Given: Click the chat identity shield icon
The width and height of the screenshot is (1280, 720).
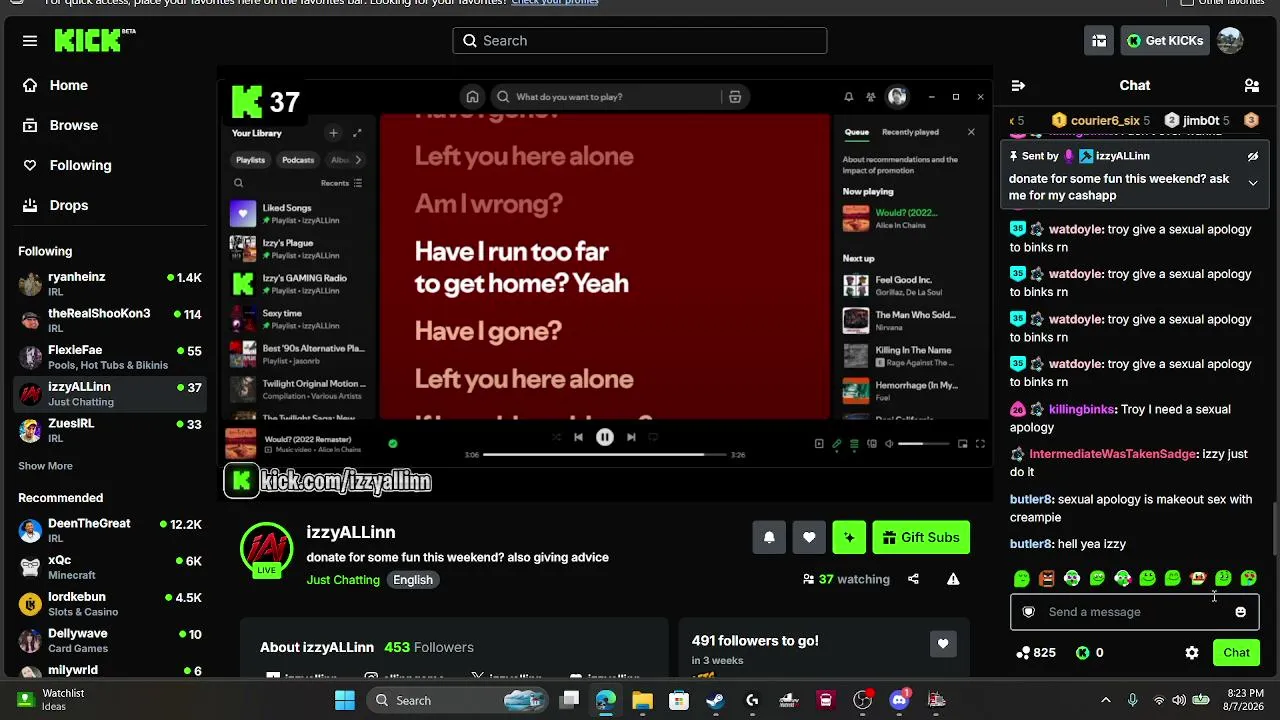Looking at the screenshot, I should click(x=1028, y=612).
